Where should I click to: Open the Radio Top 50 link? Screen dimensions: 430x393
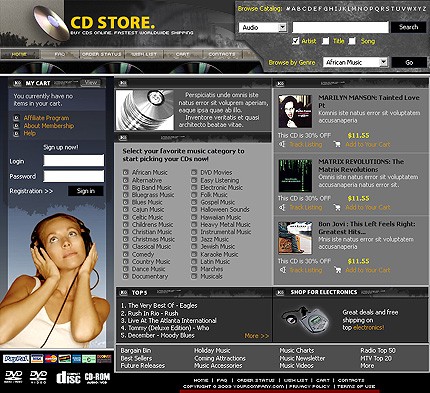click(378, 351)
